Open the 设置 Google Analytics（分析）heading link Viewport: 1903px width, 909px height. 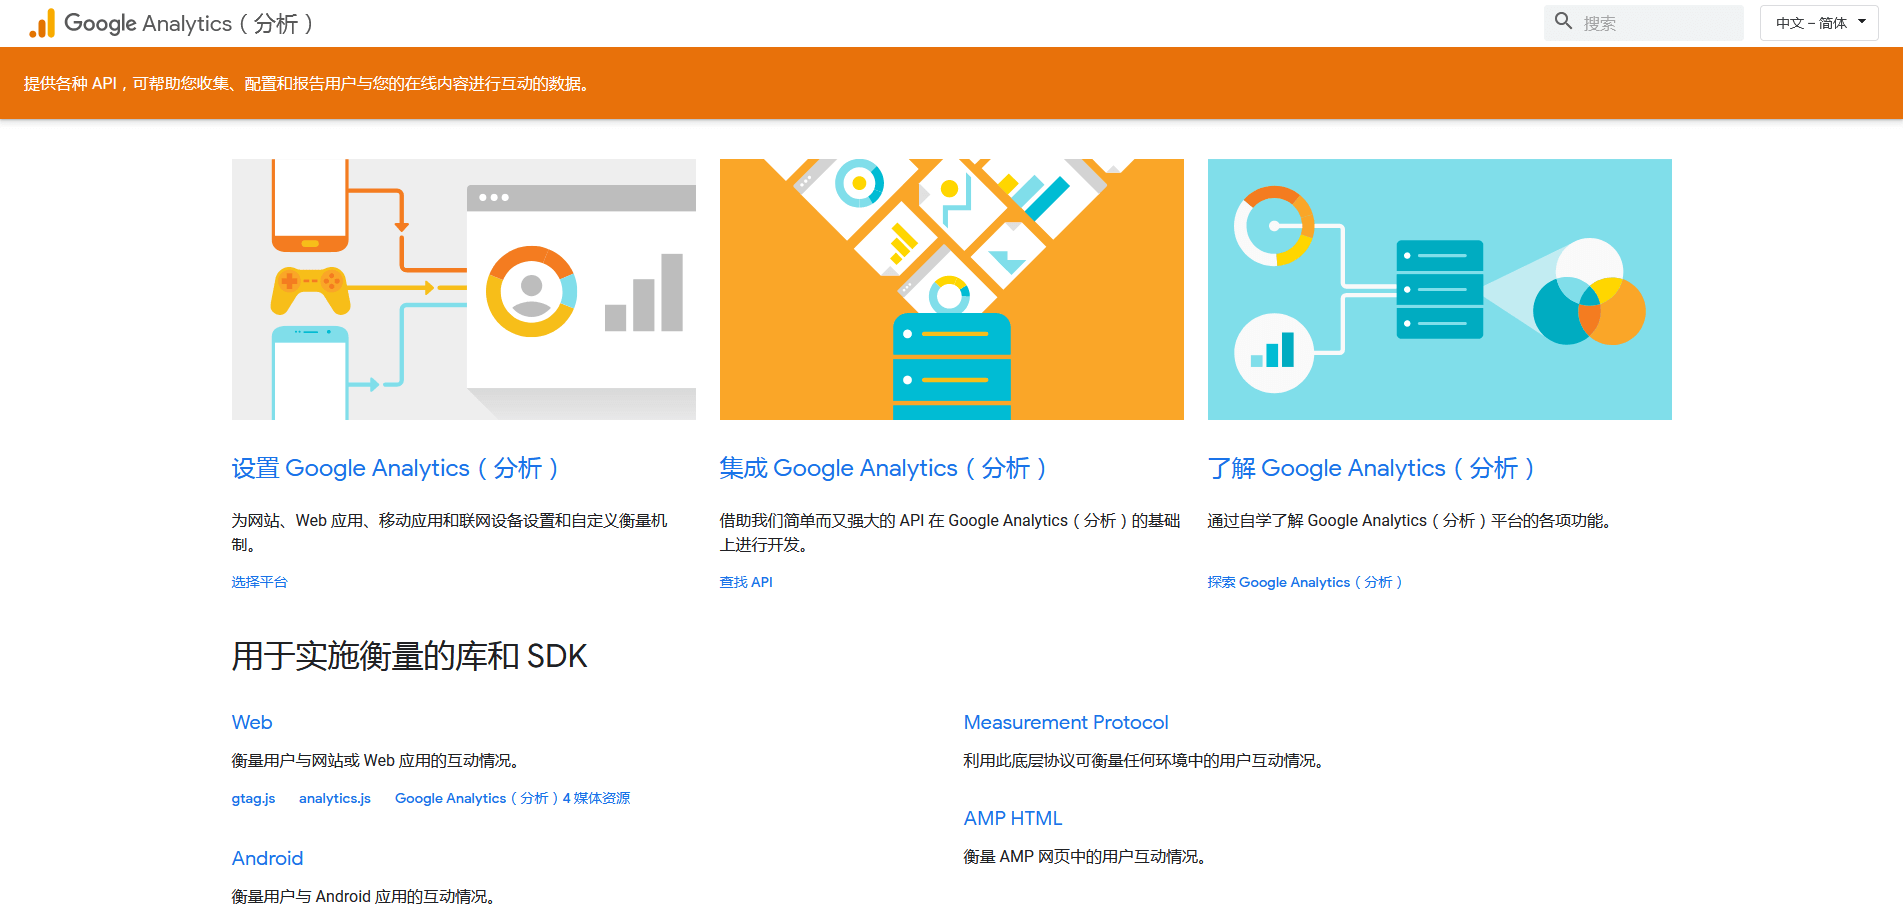pyautogui.click(x=395, y=468)
